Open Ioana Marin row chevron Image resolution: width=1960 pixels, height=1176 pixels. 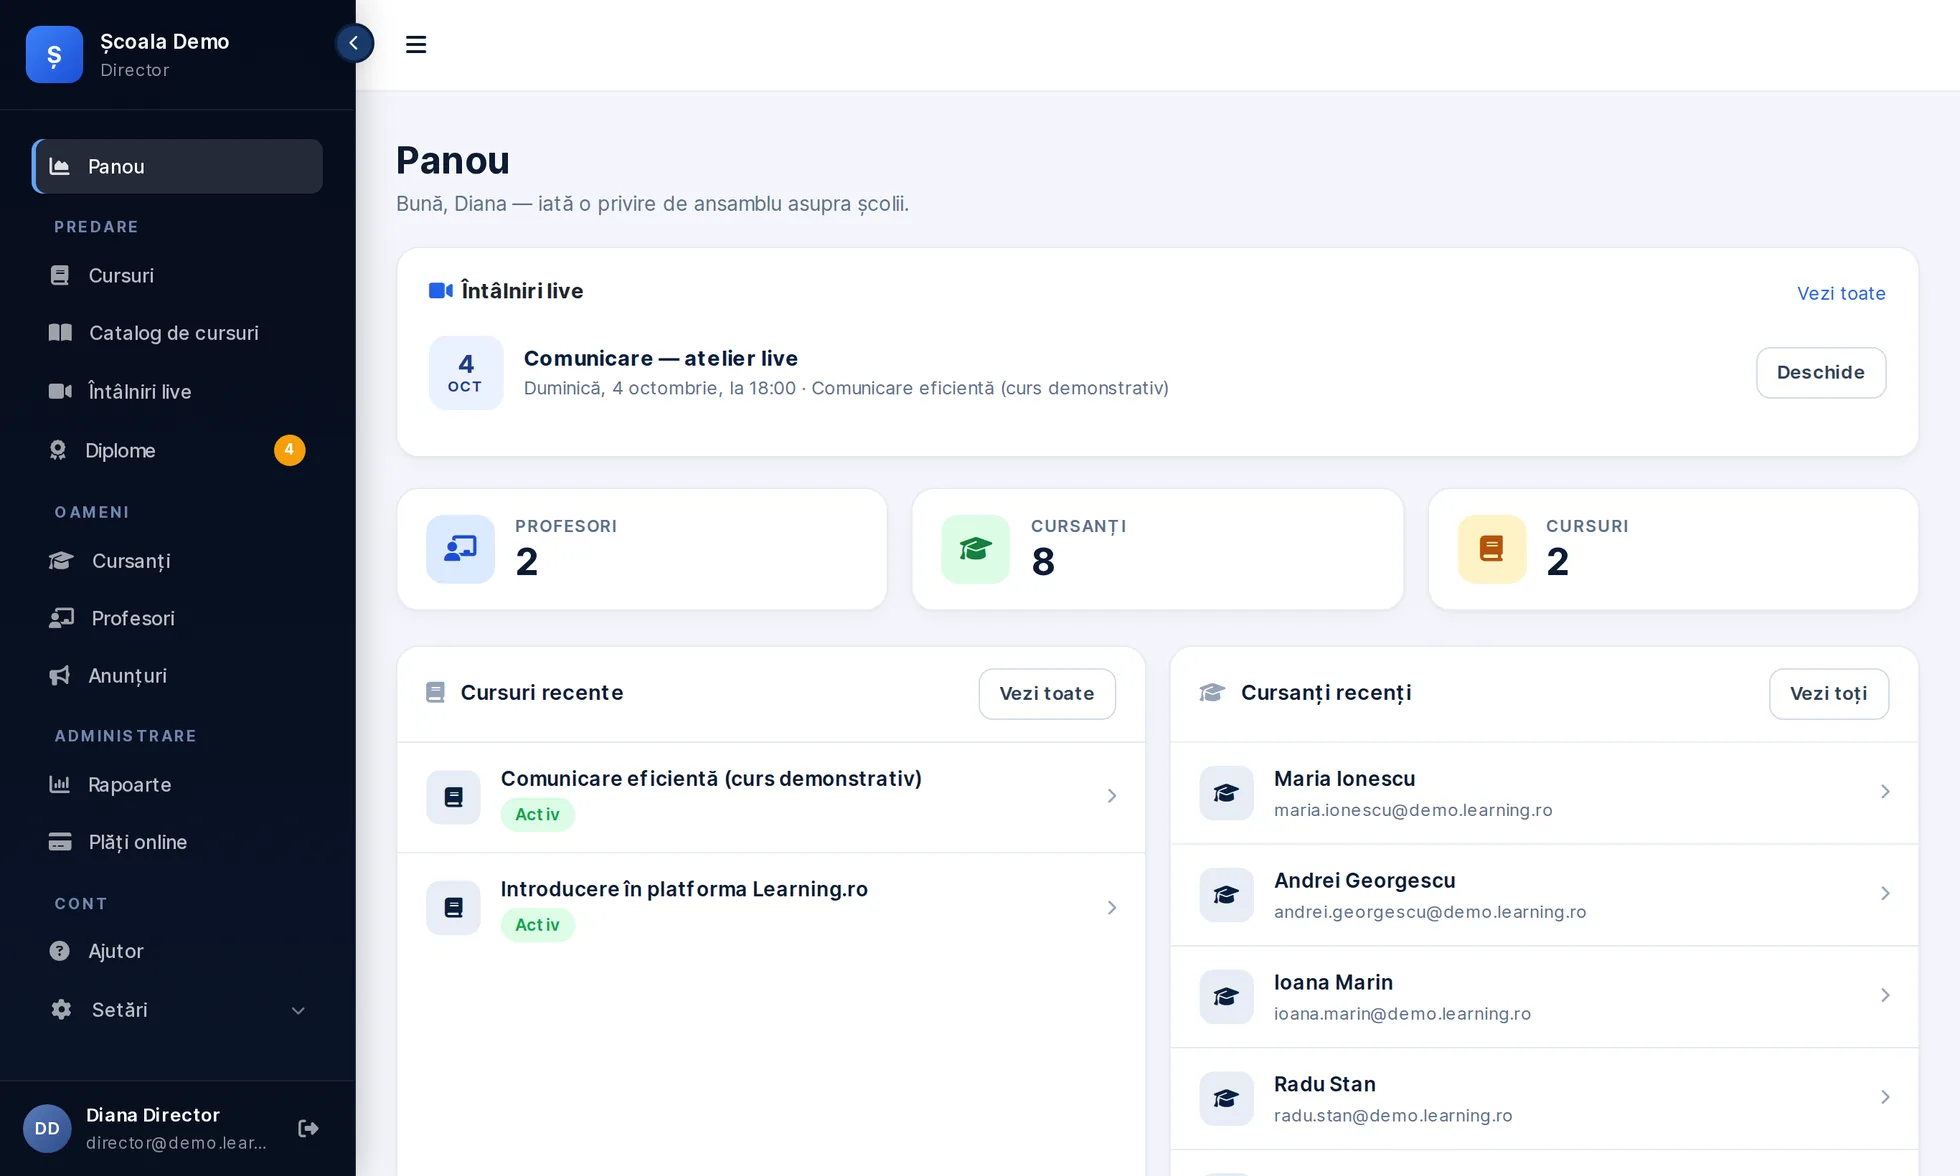point(1885,996)
